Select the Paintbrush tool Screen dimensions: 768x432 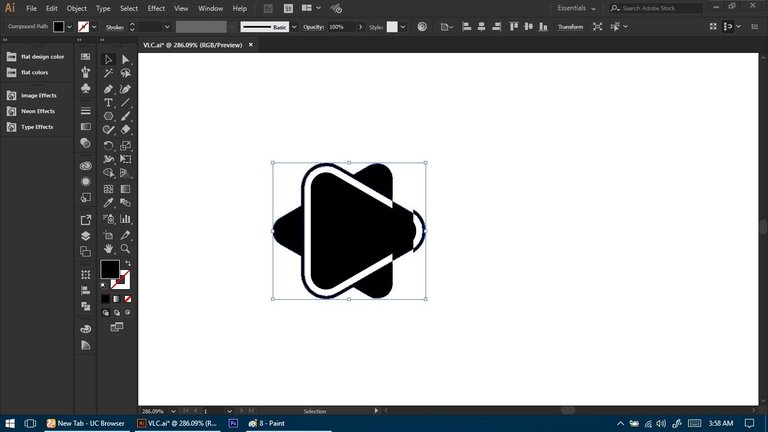[125, 117]
